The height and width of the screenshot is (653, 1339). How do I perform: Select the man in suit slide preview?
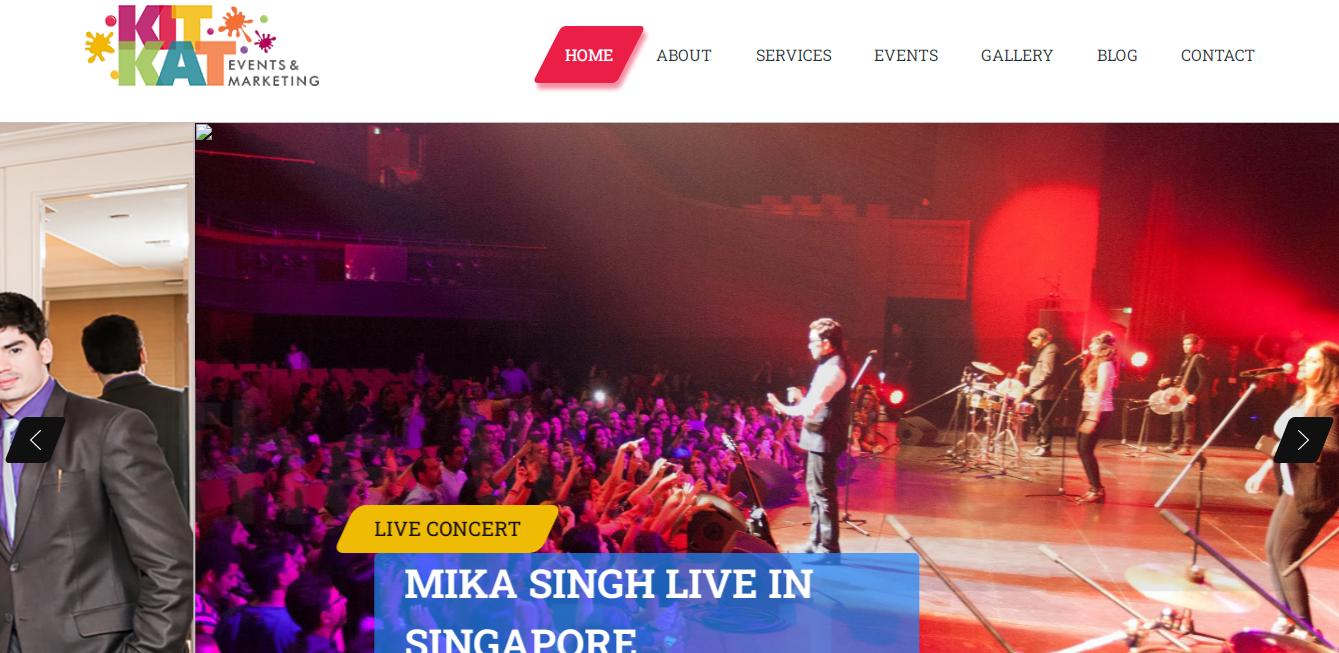[x=97, y=388]
